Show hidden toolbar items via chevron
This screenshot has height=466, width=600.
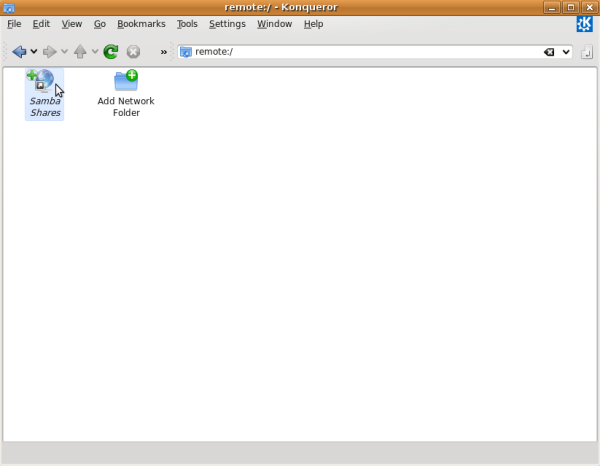coord(163,52)
